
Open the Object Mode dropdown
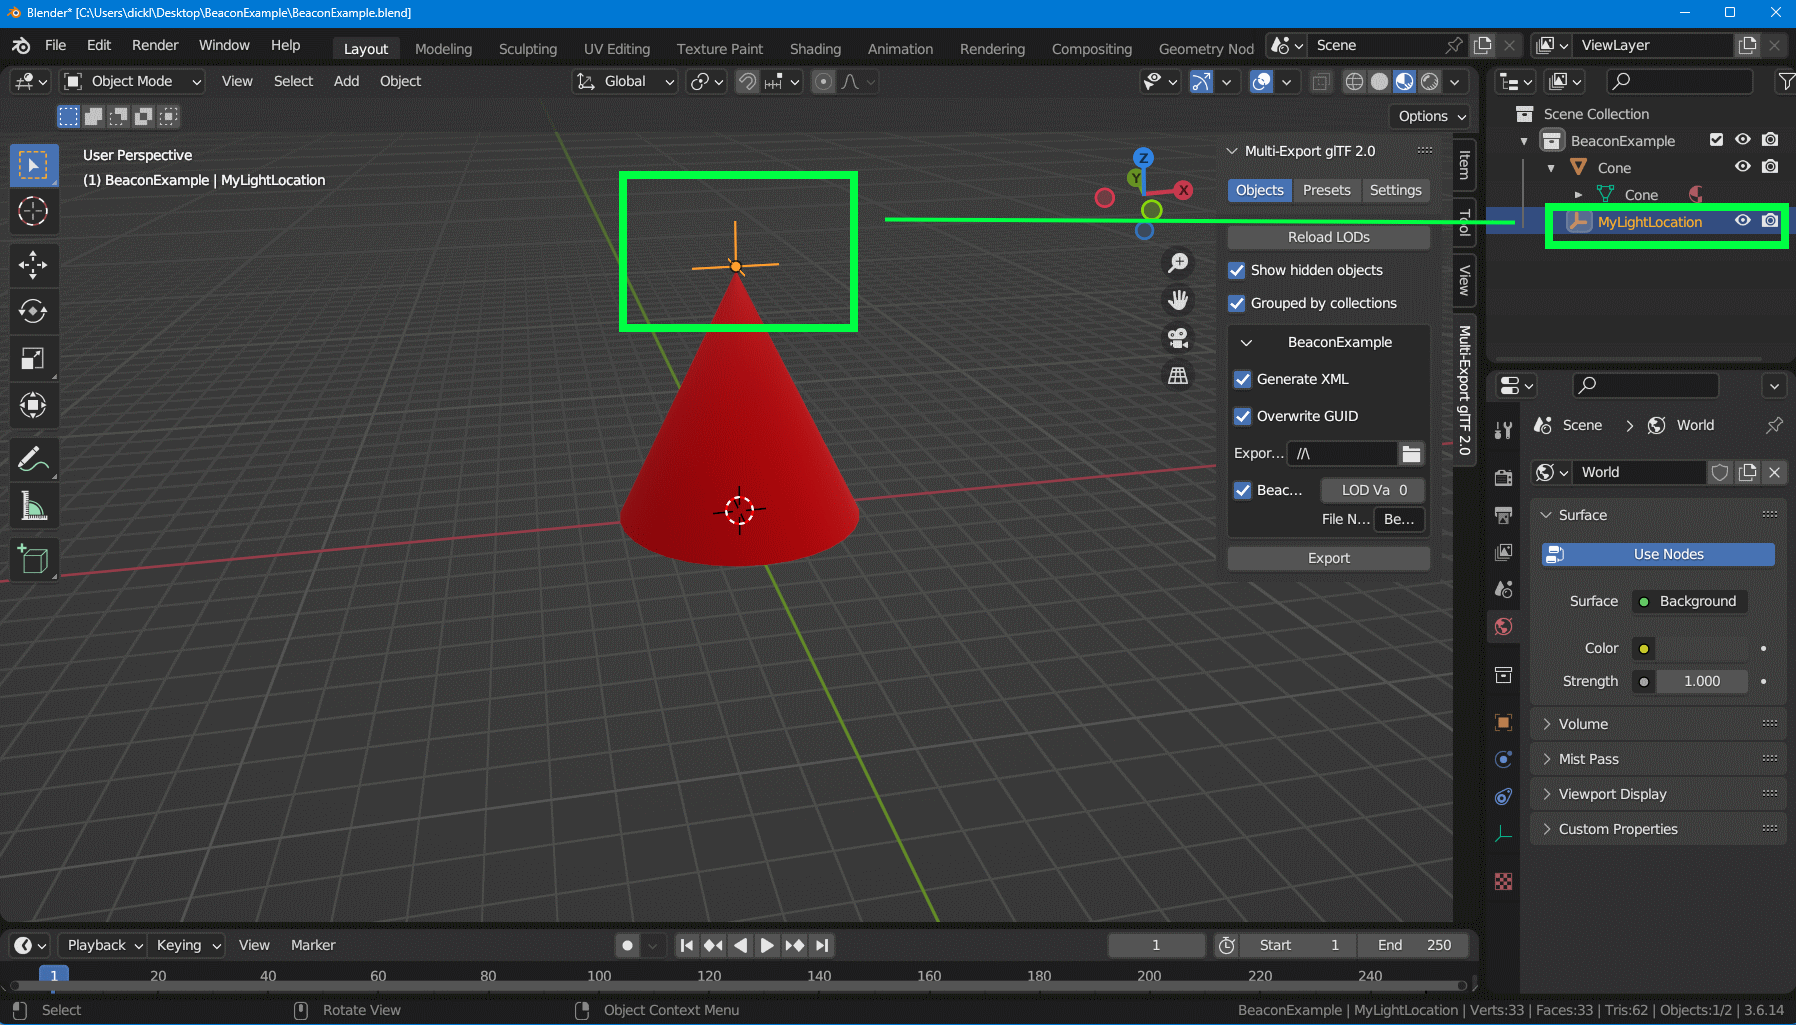point(133,81)
